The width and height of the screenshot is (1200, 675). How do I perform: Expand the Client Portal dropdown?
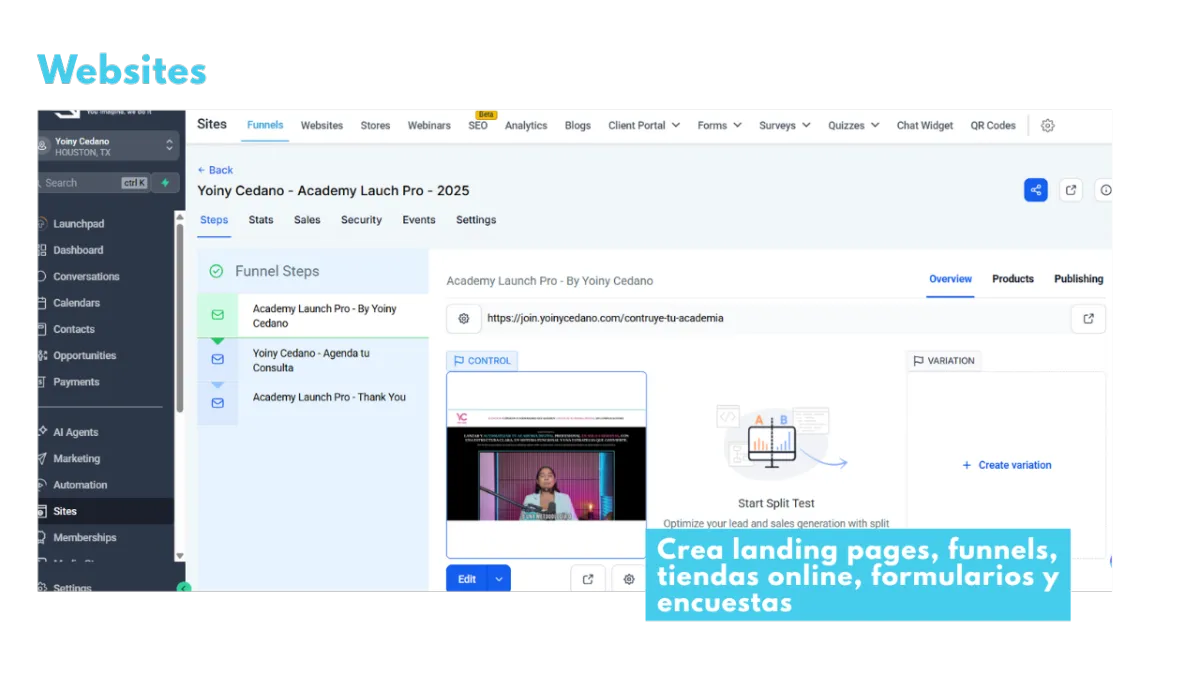[x=644, y=125]
